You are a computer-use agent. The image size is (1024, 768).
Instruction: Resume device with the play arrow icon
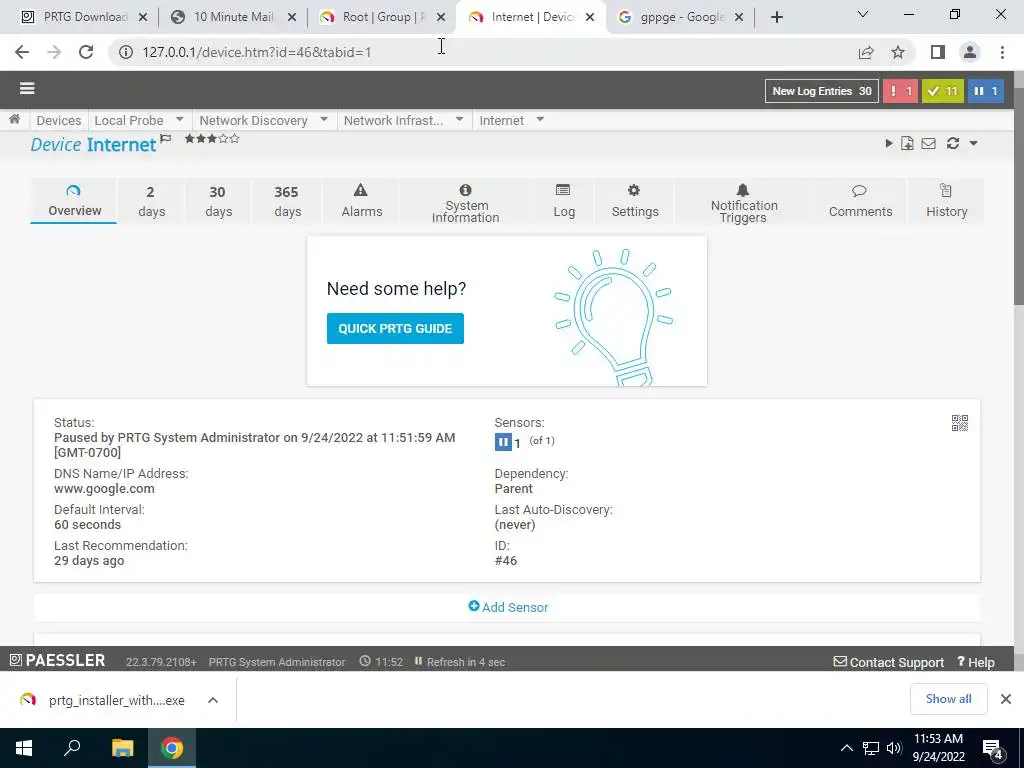click(x=888, y=143)
